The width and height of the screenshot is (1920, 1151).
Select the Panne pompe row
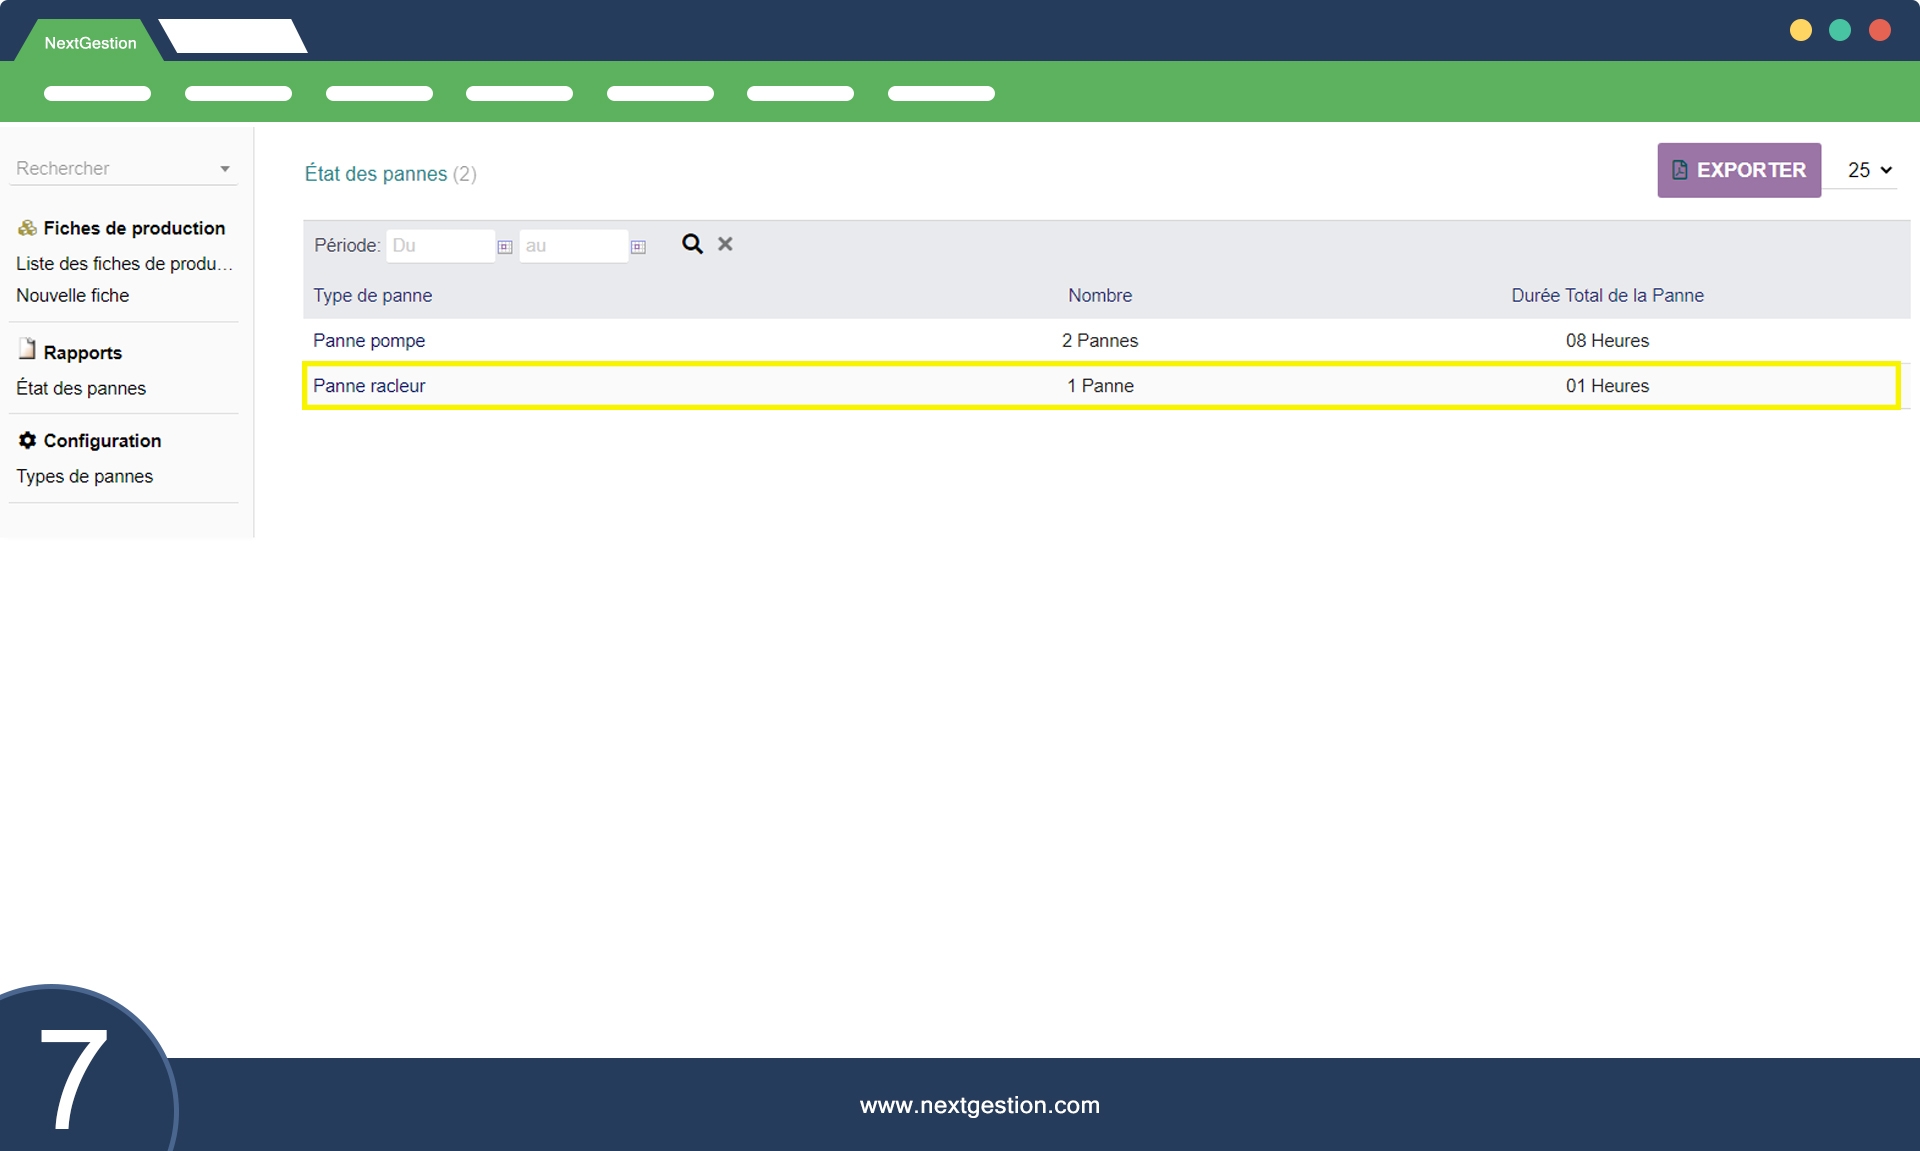point(1100,341)
